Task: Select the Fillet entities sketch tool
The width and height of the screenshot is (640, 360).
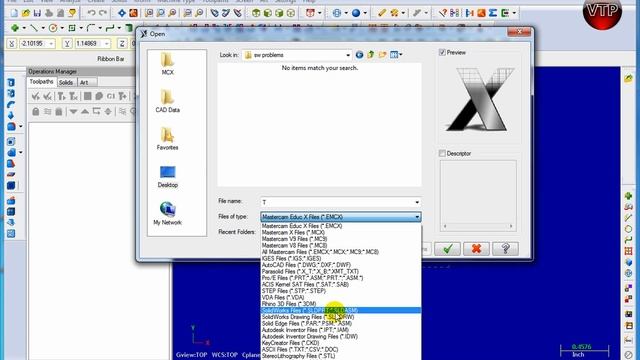Action: point(91,28)
